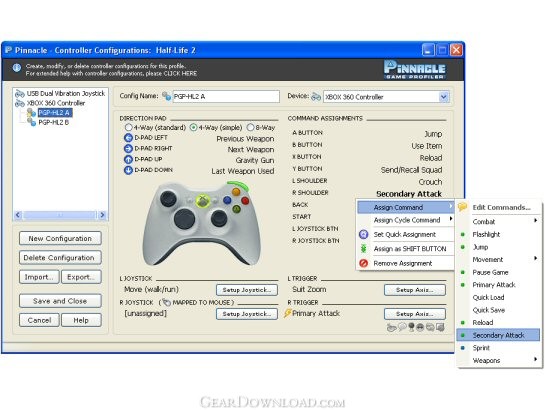This screenshot has width=545, height=410.
Task: Click into the Config Name field
Action: pyautogui.click(x=226, y=96)
